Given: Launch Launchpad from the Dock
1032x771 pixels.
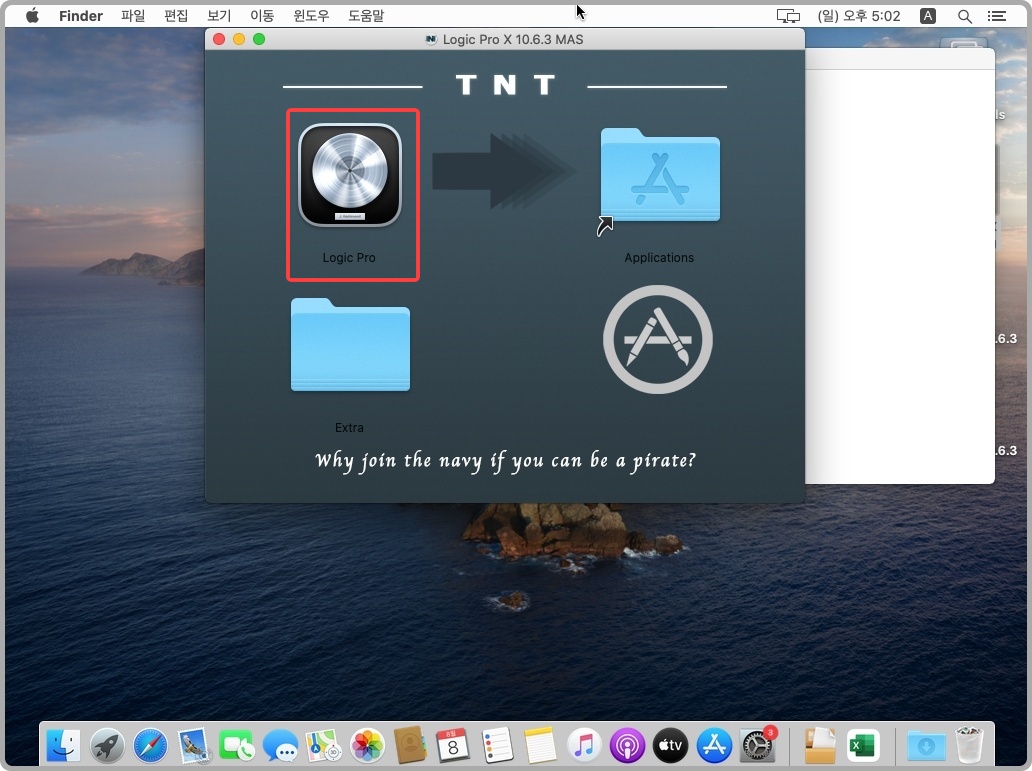Looking at the screenshot, I should click(107, 746).
